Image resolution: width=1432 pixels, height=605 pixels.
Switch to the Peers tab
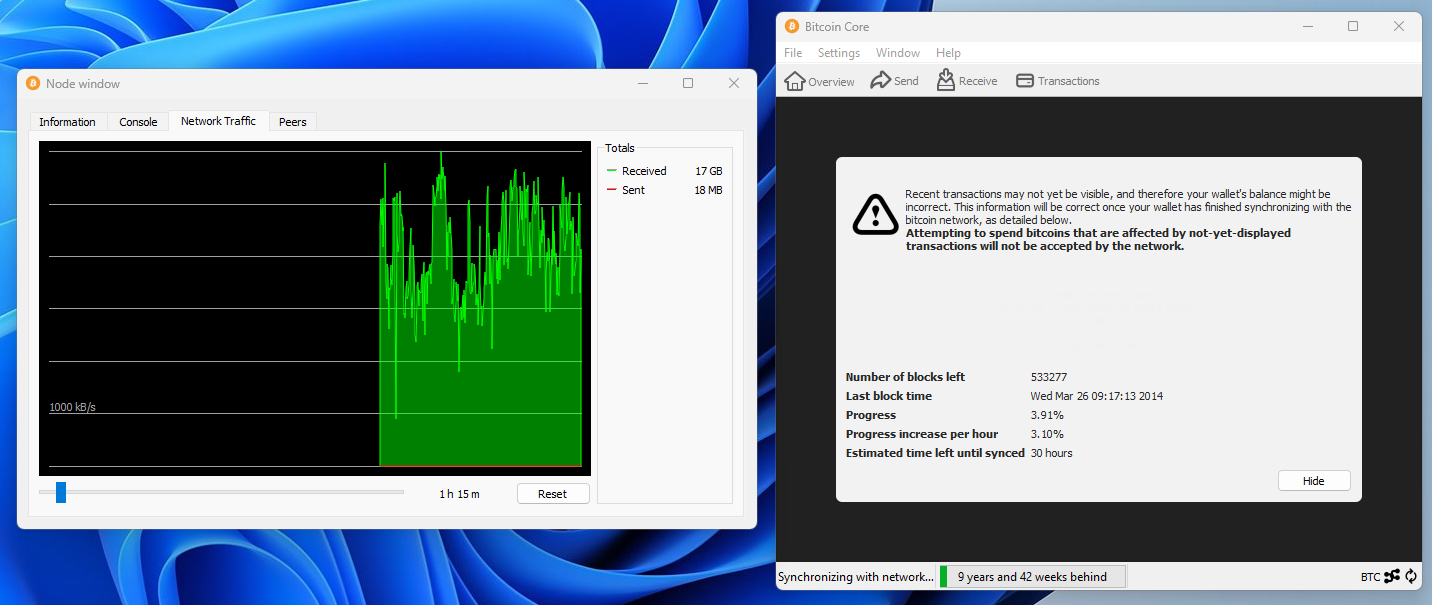293,122
